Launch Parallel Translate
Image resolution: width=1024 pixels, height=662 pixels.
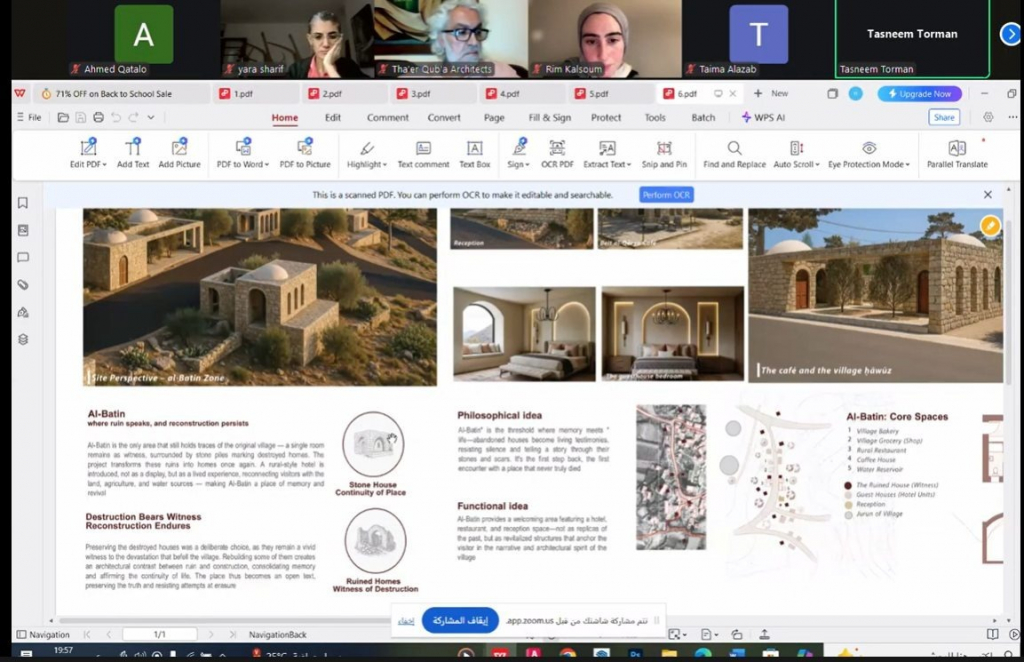click(957, 154)
